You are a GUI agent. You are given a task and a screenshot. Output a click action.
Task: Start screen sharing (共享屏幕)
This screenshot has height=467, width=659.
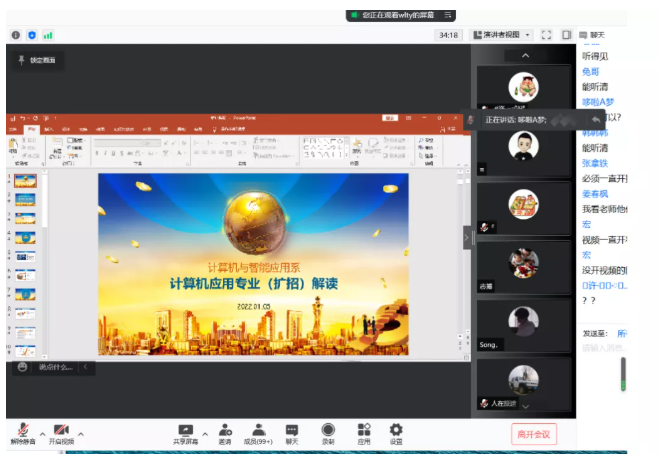coord(185,434)
